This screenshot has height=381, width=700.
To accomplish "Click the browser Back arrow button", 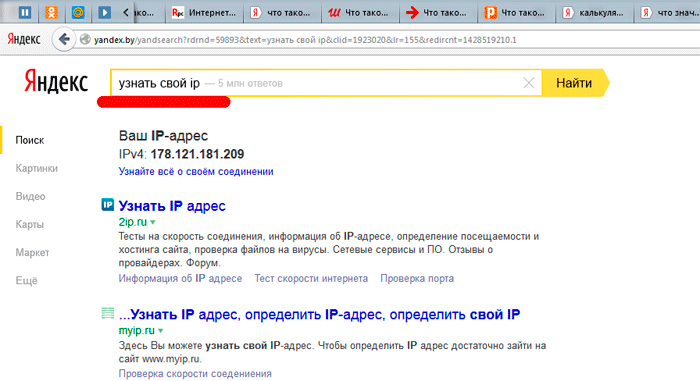I will [x=64, y=39].
